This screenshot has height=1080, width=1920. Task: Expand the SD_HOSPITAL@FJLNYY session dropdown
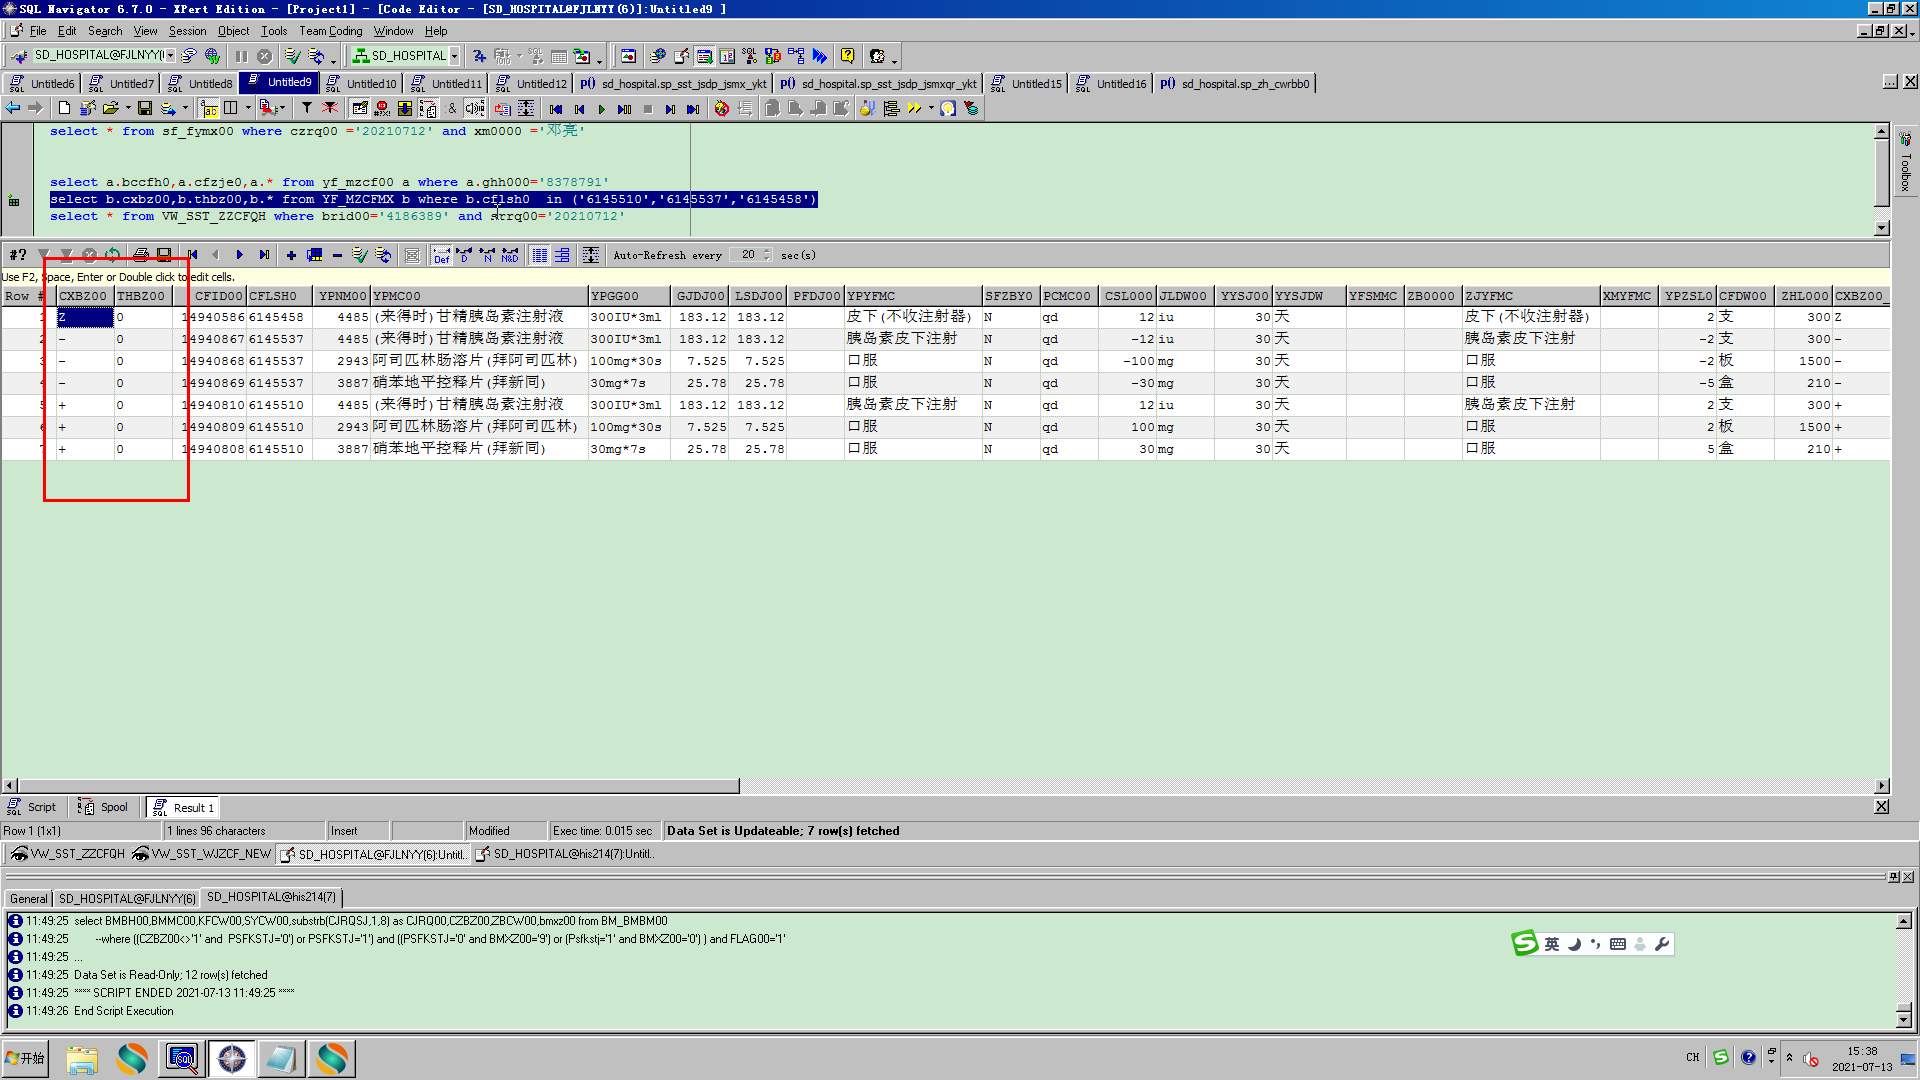tap(171, 56)
